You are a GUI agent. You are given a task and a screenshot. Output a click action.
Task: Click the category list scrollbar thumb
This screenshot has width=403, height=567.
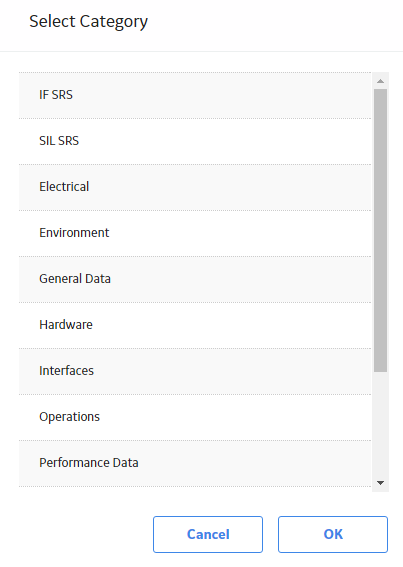click(380, 230)
